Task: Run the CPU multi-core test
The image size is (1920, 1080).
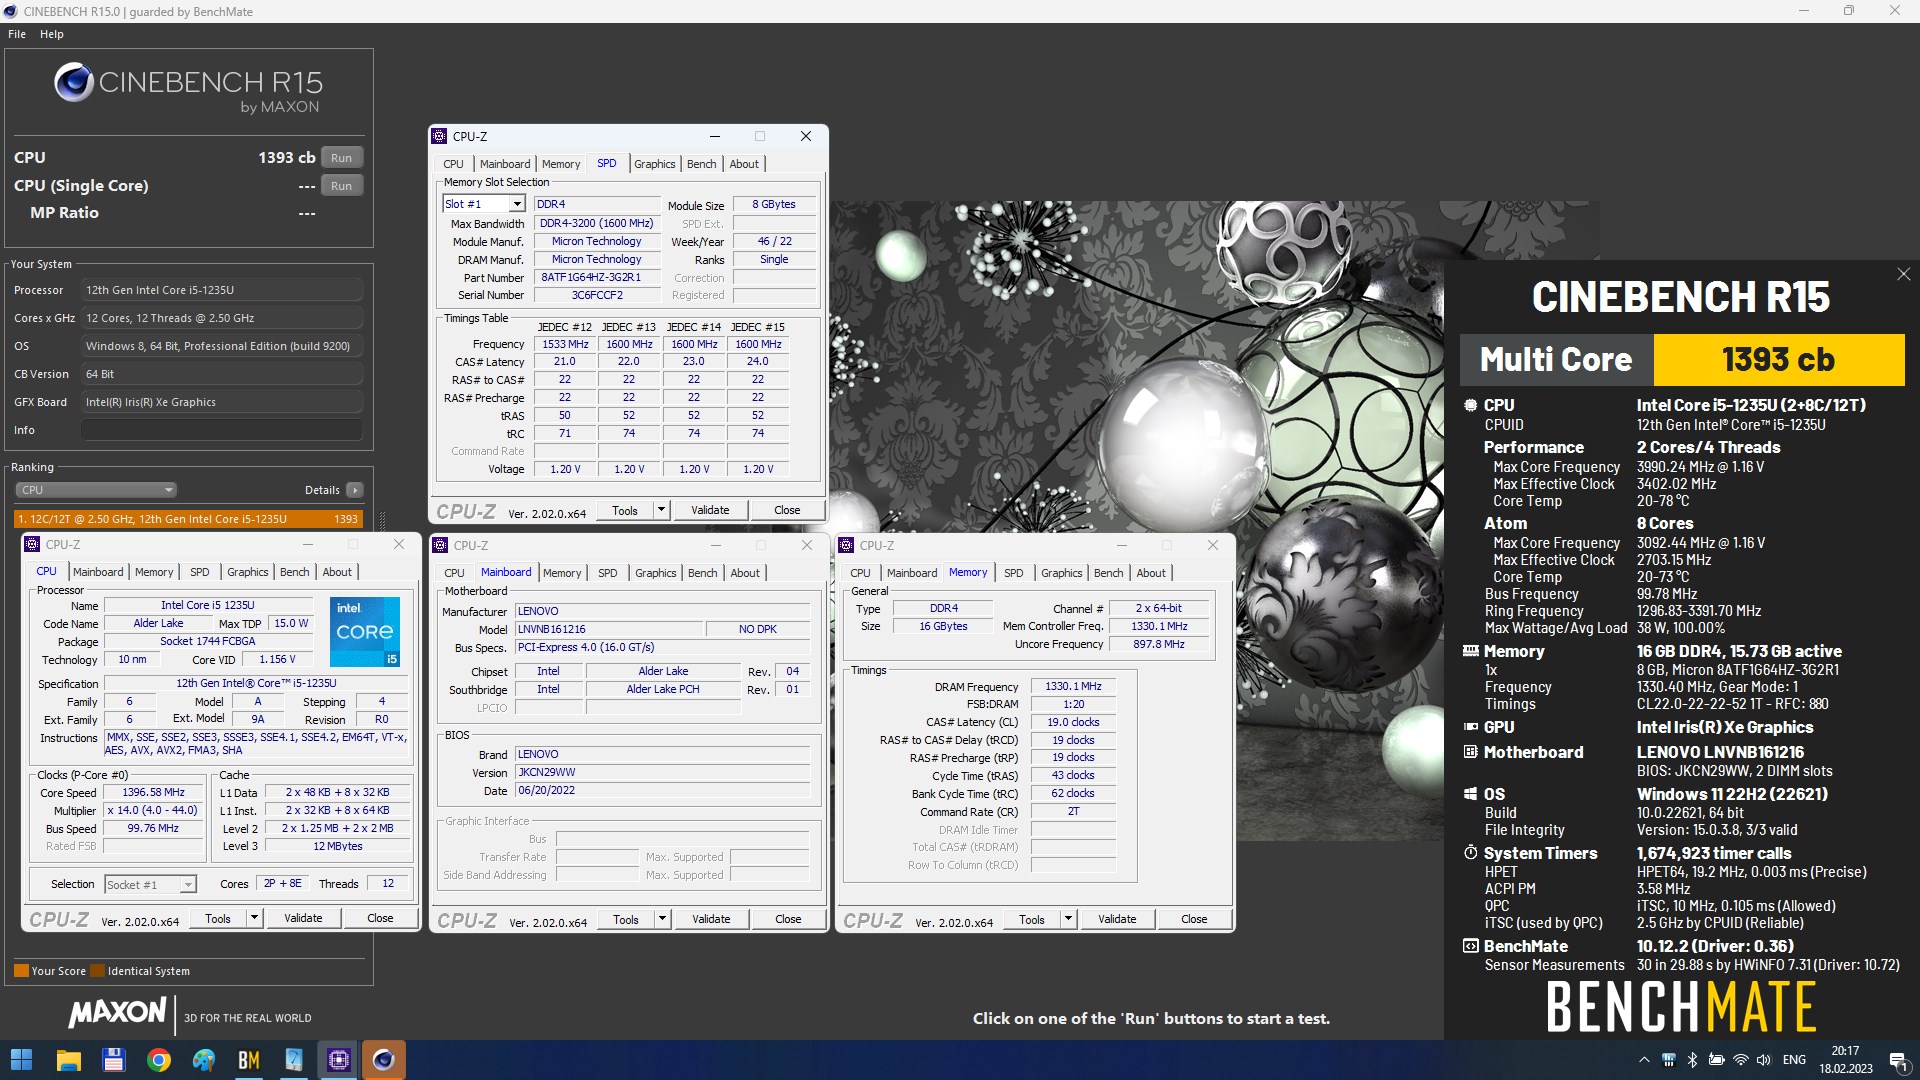Action: [x=341, y=158]
